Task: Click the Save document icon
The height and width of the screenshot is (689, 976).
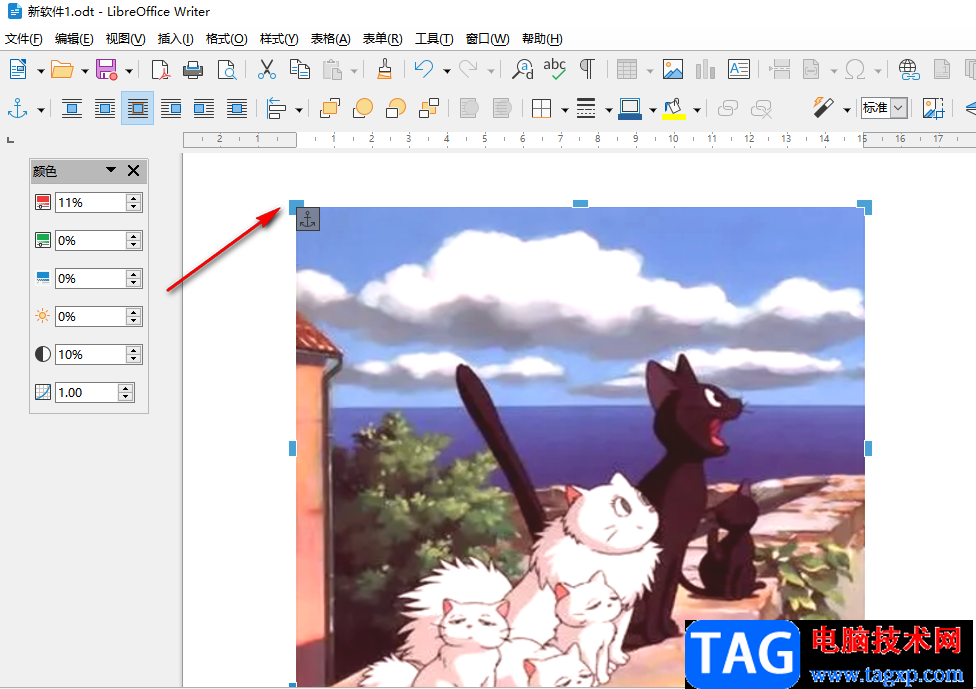Action: tap(106, 70)
